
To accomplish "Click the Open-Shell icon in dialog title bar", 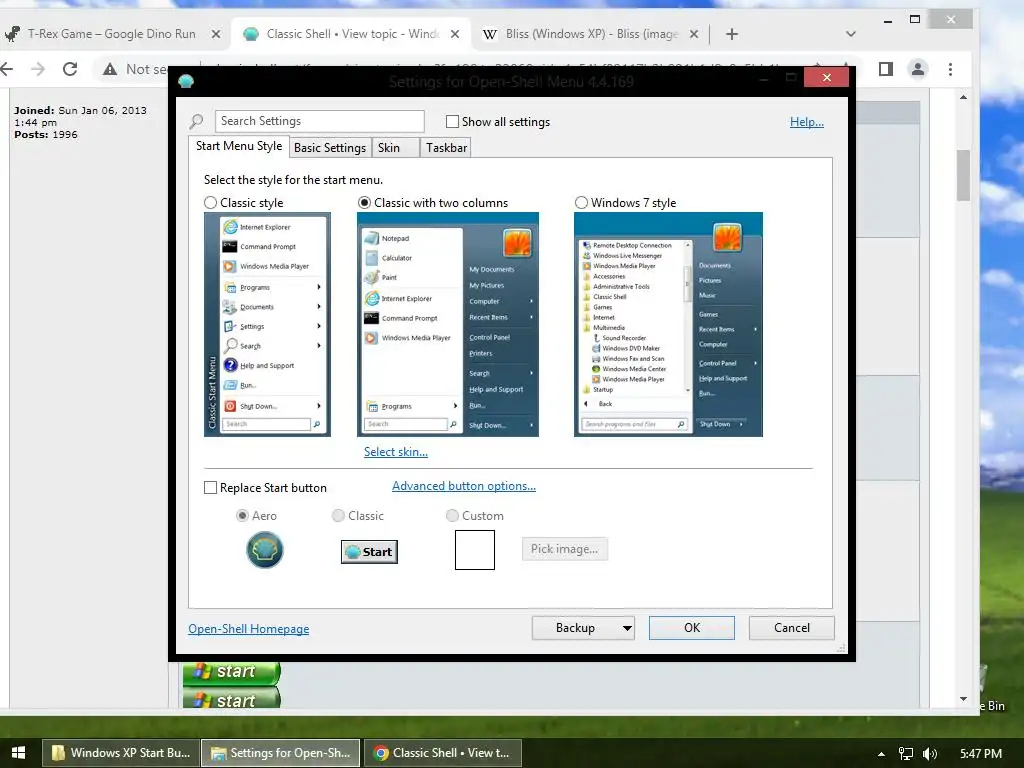I will coord(186,81).
